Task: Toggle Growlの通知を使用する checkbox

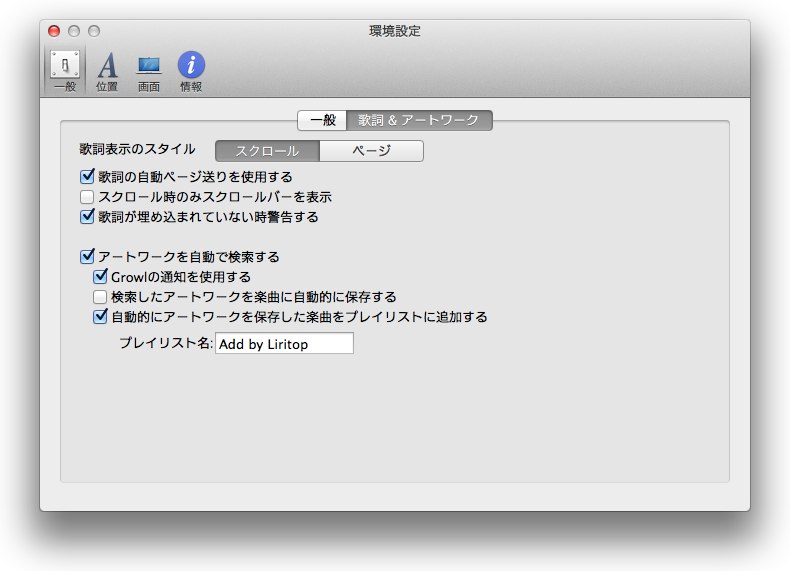Action: (x=100, y=277)
